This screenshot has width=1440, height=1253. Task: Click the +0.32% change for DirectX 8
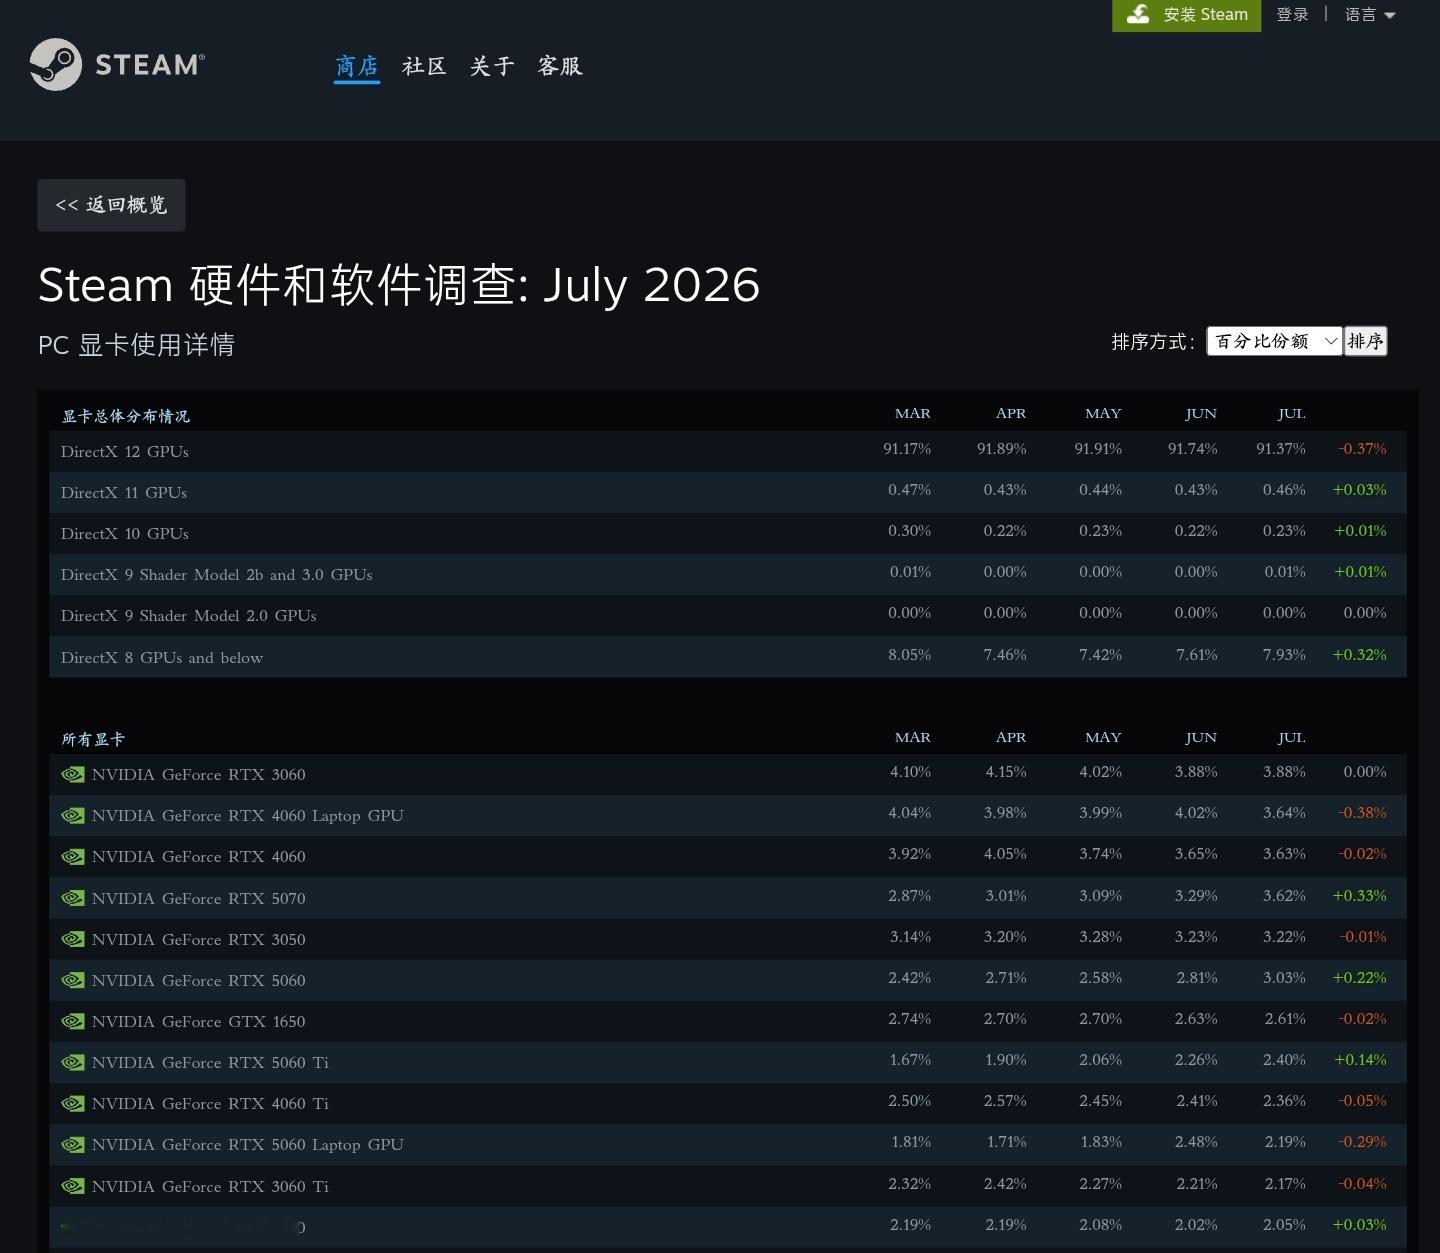point(1359,655)
